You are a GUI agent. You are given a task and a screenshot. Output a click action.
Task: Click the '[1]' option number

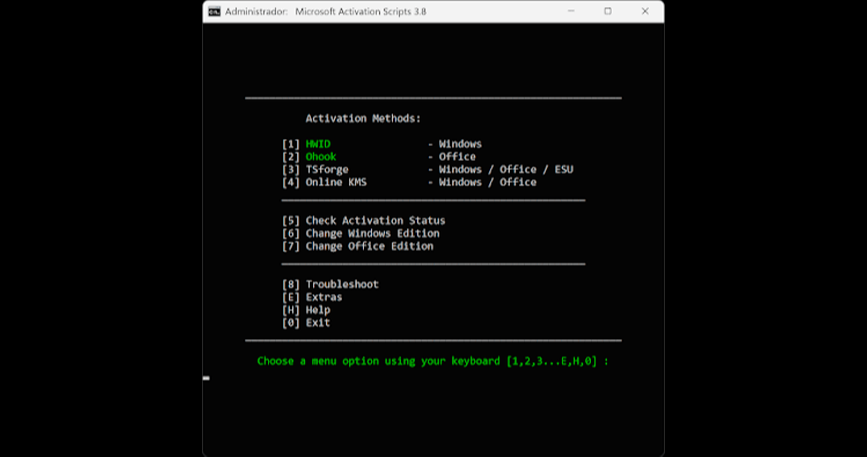tap(291, 144)
